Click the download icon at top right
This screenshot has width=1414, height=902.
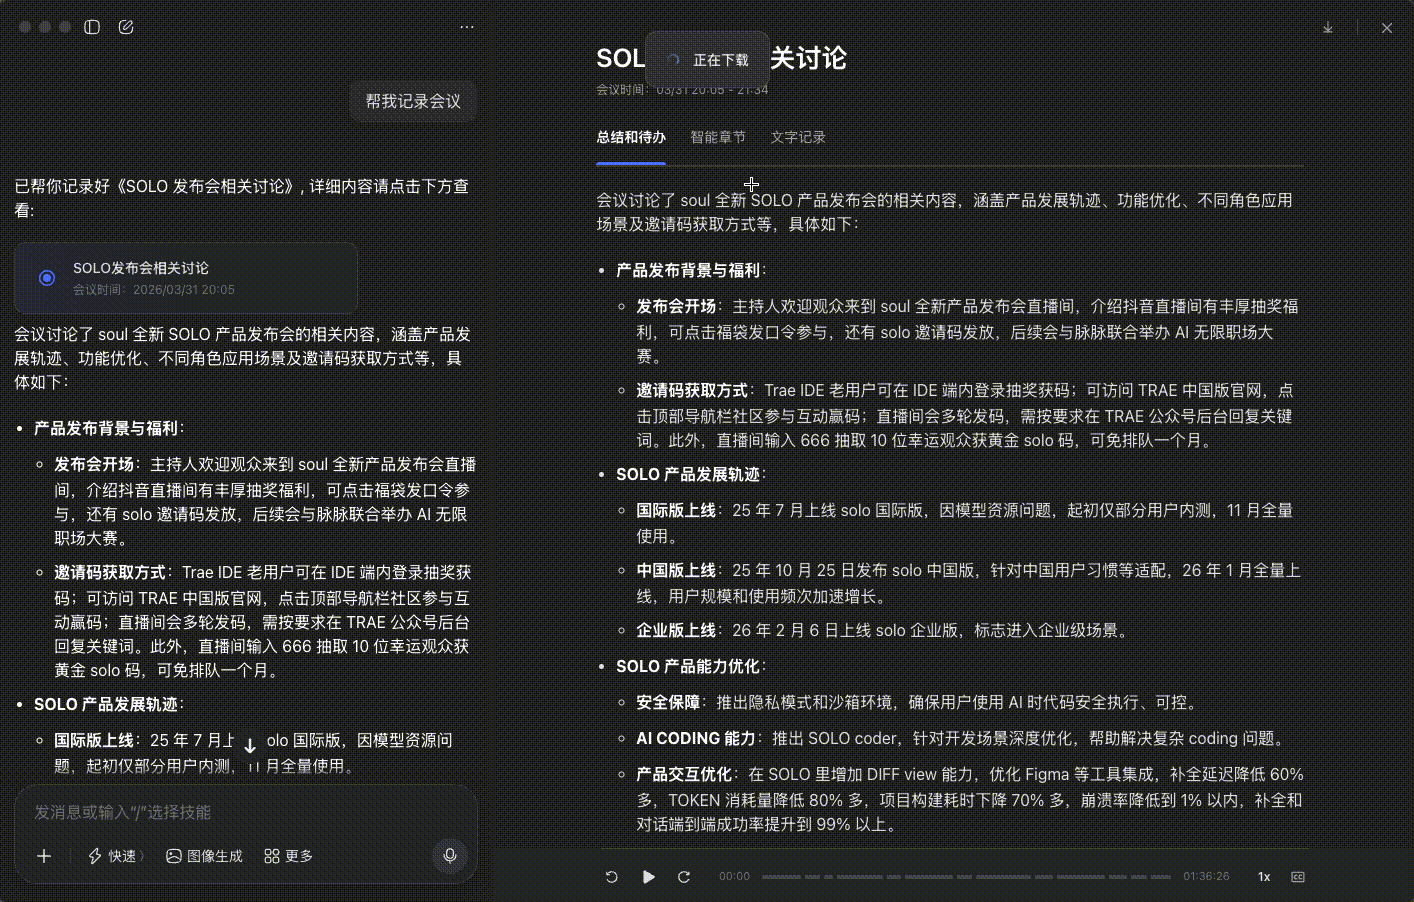tap(1328, 28)
